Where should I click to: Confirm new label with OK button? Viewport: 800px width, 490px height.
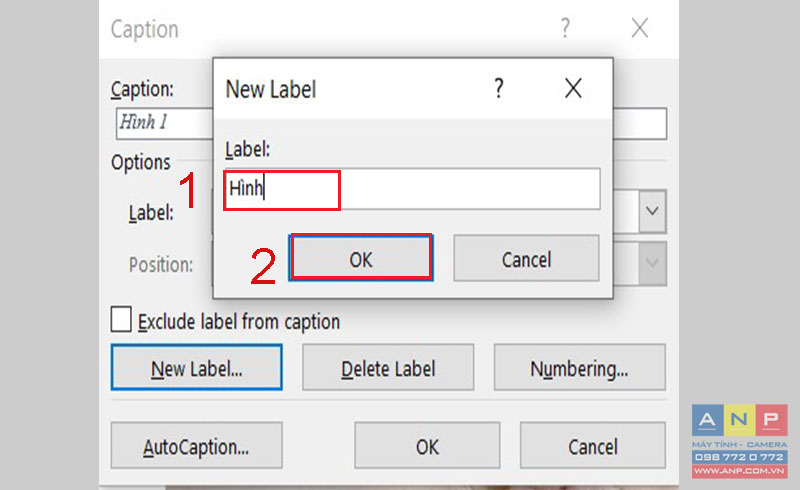(361, 258)
